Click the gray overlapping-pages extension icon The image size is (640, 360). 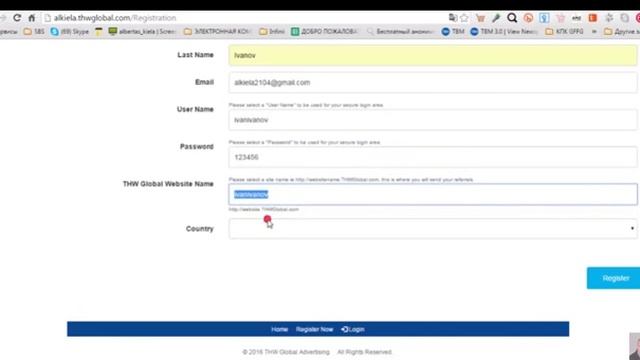pos(624,18)
